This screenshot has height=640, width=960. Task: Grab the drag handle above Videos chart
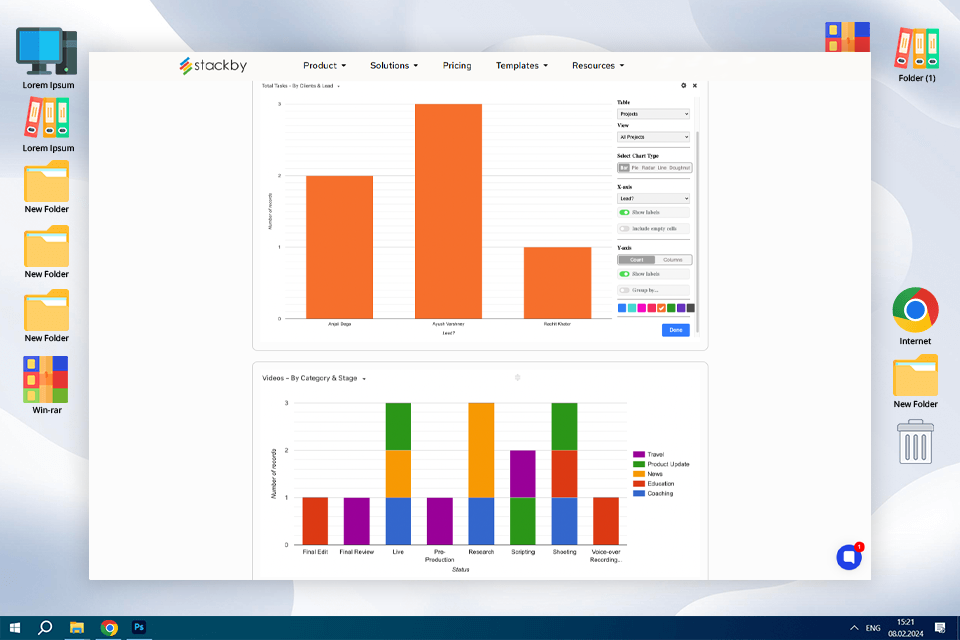coord(517,378)
